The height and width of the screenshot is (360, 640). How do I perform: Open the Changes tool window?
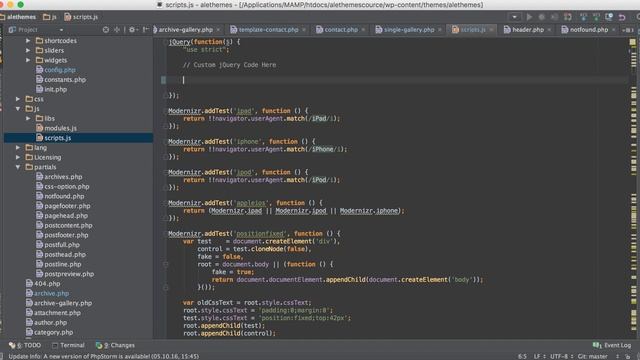point(115,345)
